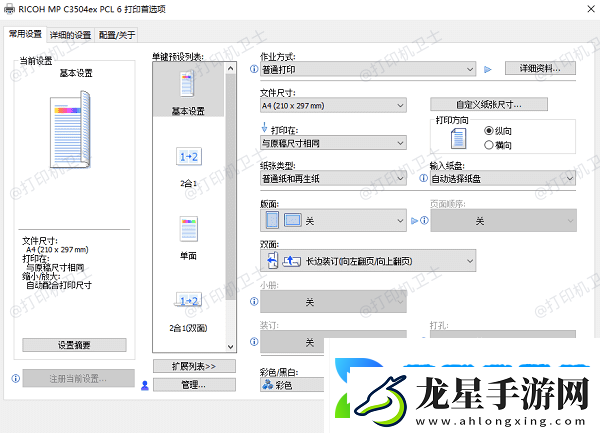Screen dimensions: 600x433
Task: Switch to the 常用设置 tab
Action: pyautogui.click(x=25, y=34)
